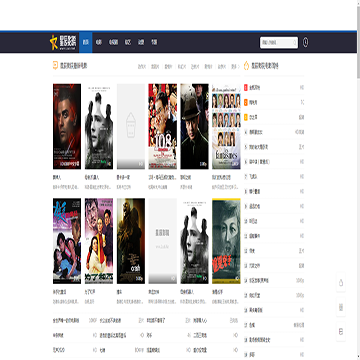Open the second item in the navigation bar
This screenshot has width=360, height=360.
(98, 42)
